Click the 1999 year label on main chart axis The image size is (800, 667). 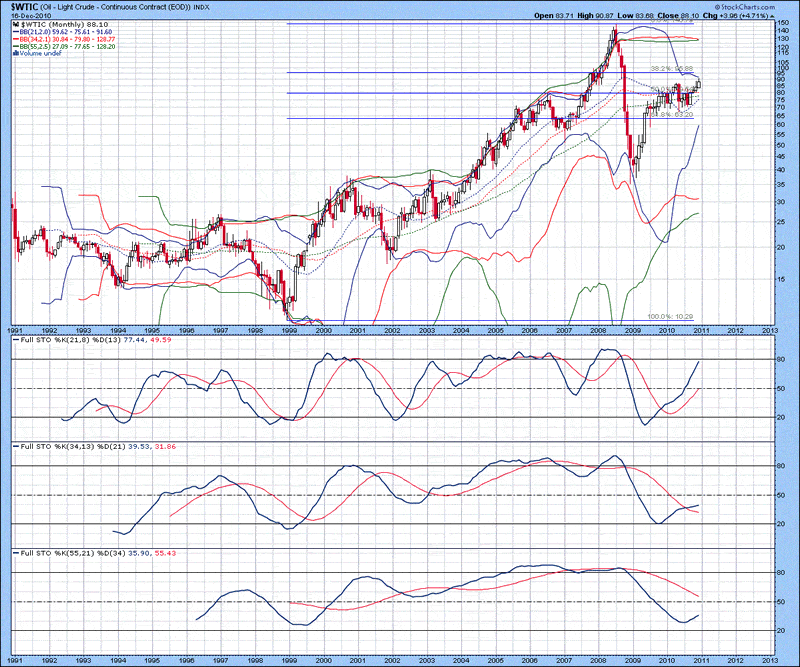[x=290, y=329]
